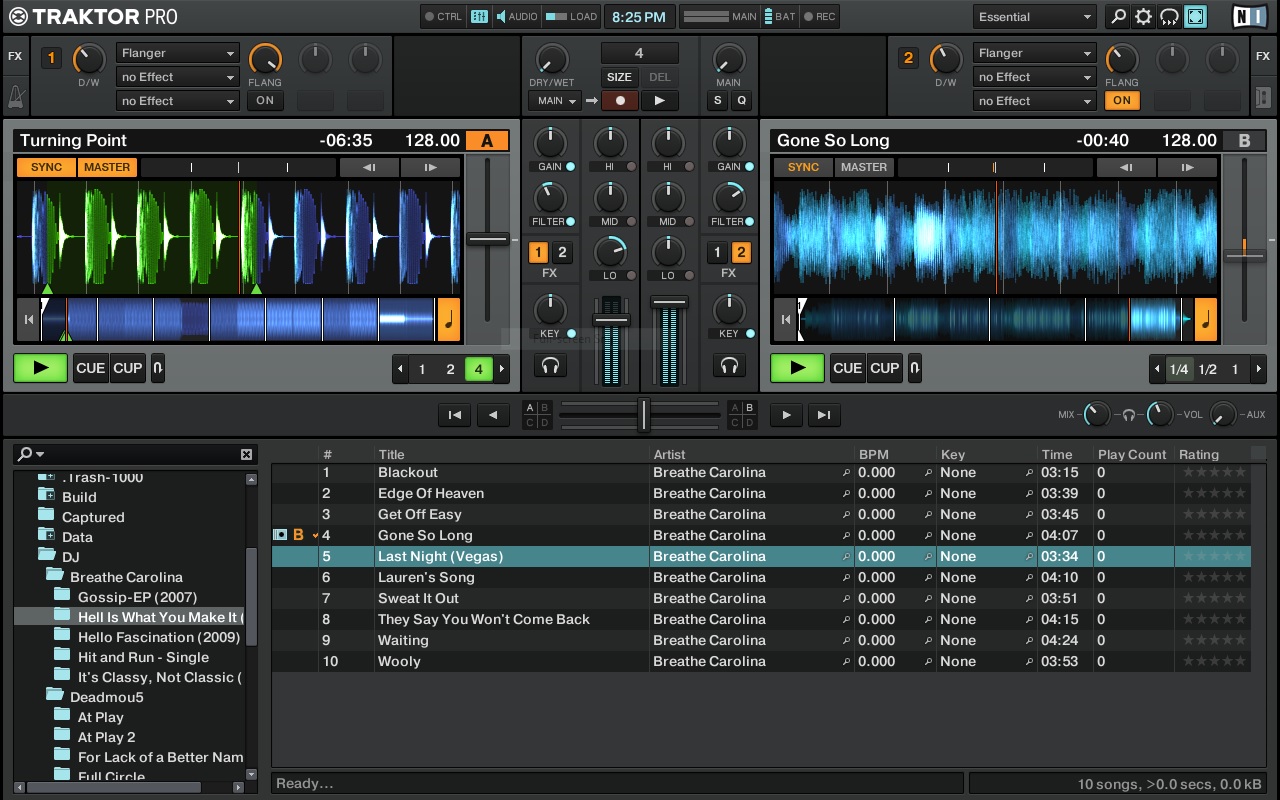Click the loop recorder record button
1280x800 pixels.
620,101
